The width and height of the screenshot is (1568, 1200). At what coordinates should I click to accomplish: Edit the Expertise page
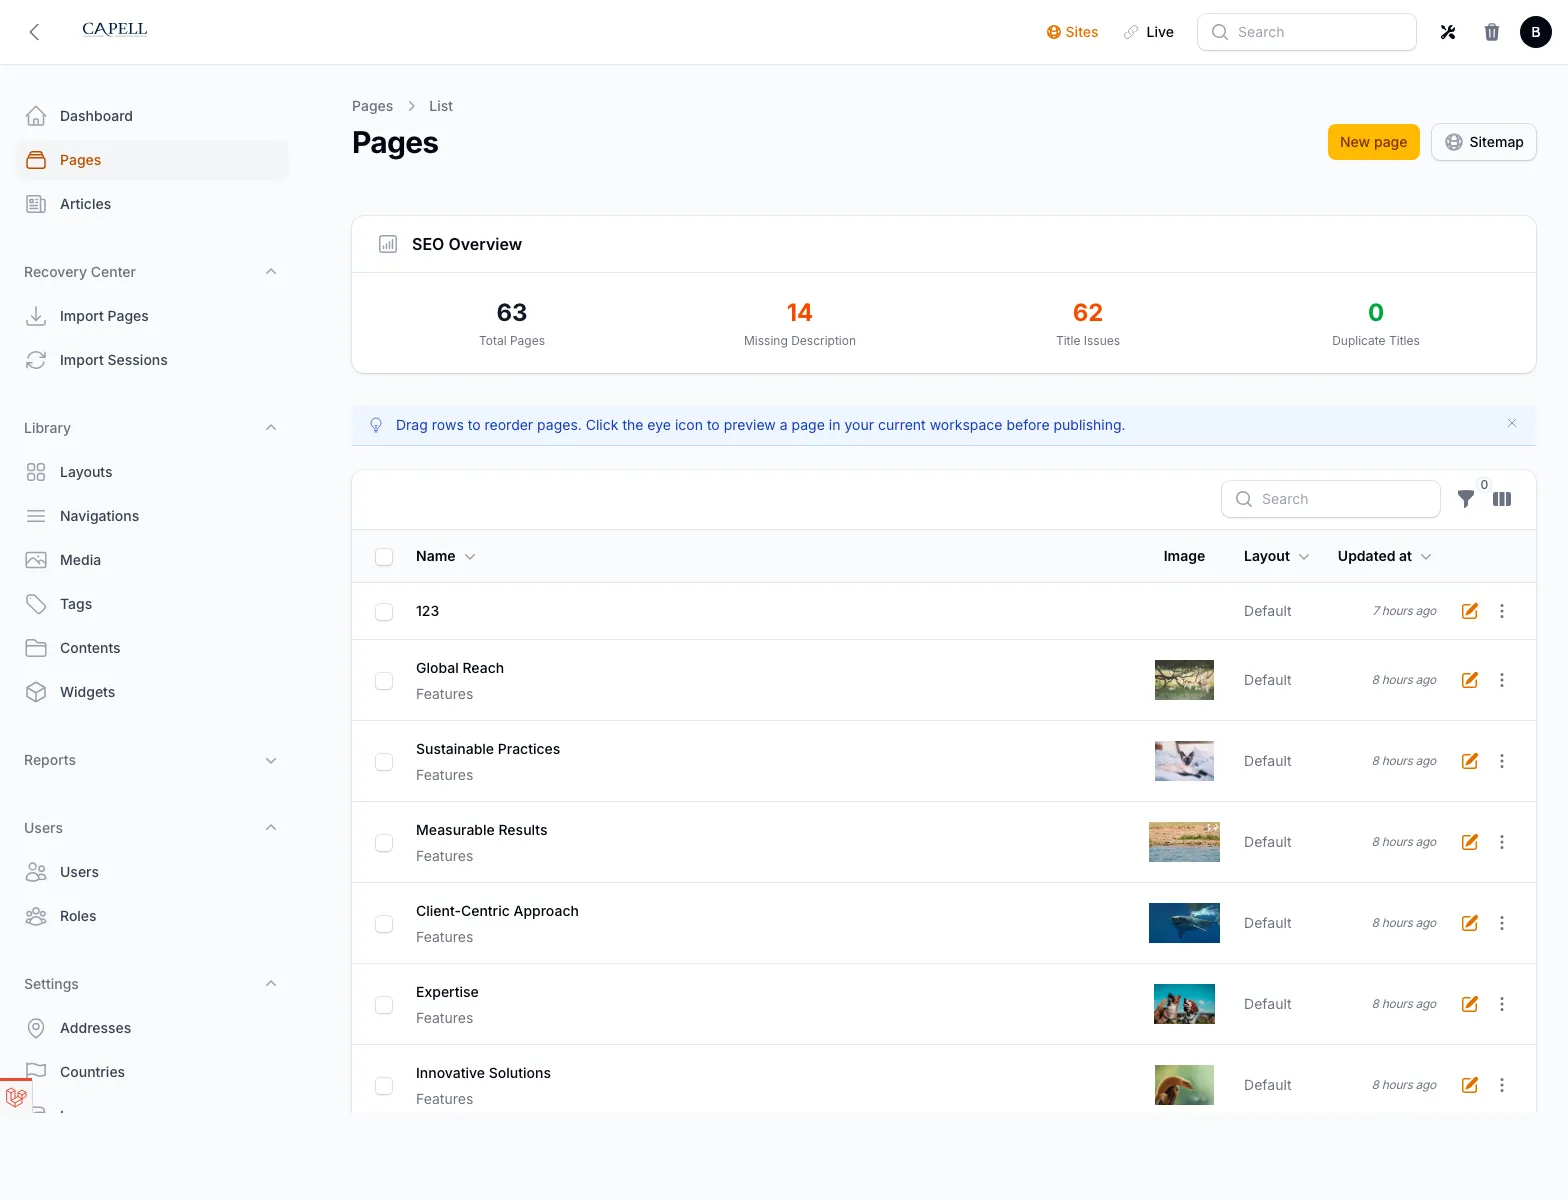[x=1470, y=1004]
